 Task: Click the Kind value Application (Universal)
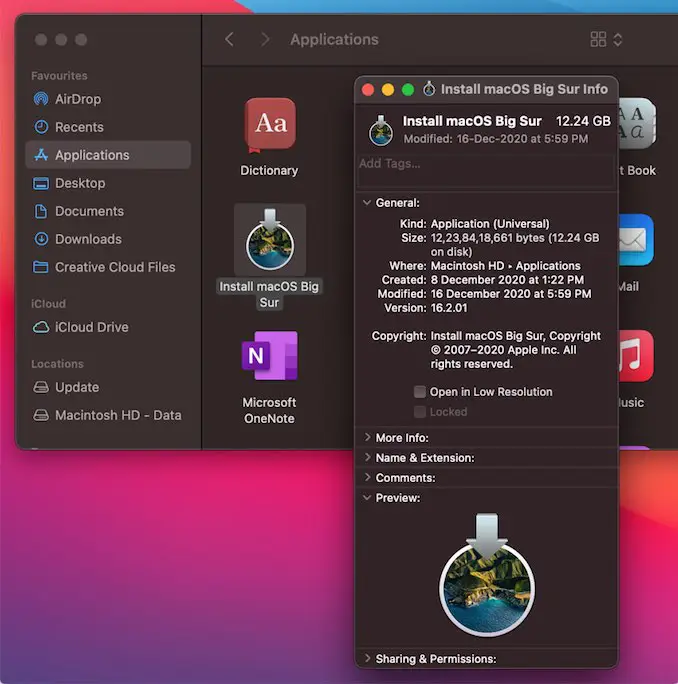490,224
